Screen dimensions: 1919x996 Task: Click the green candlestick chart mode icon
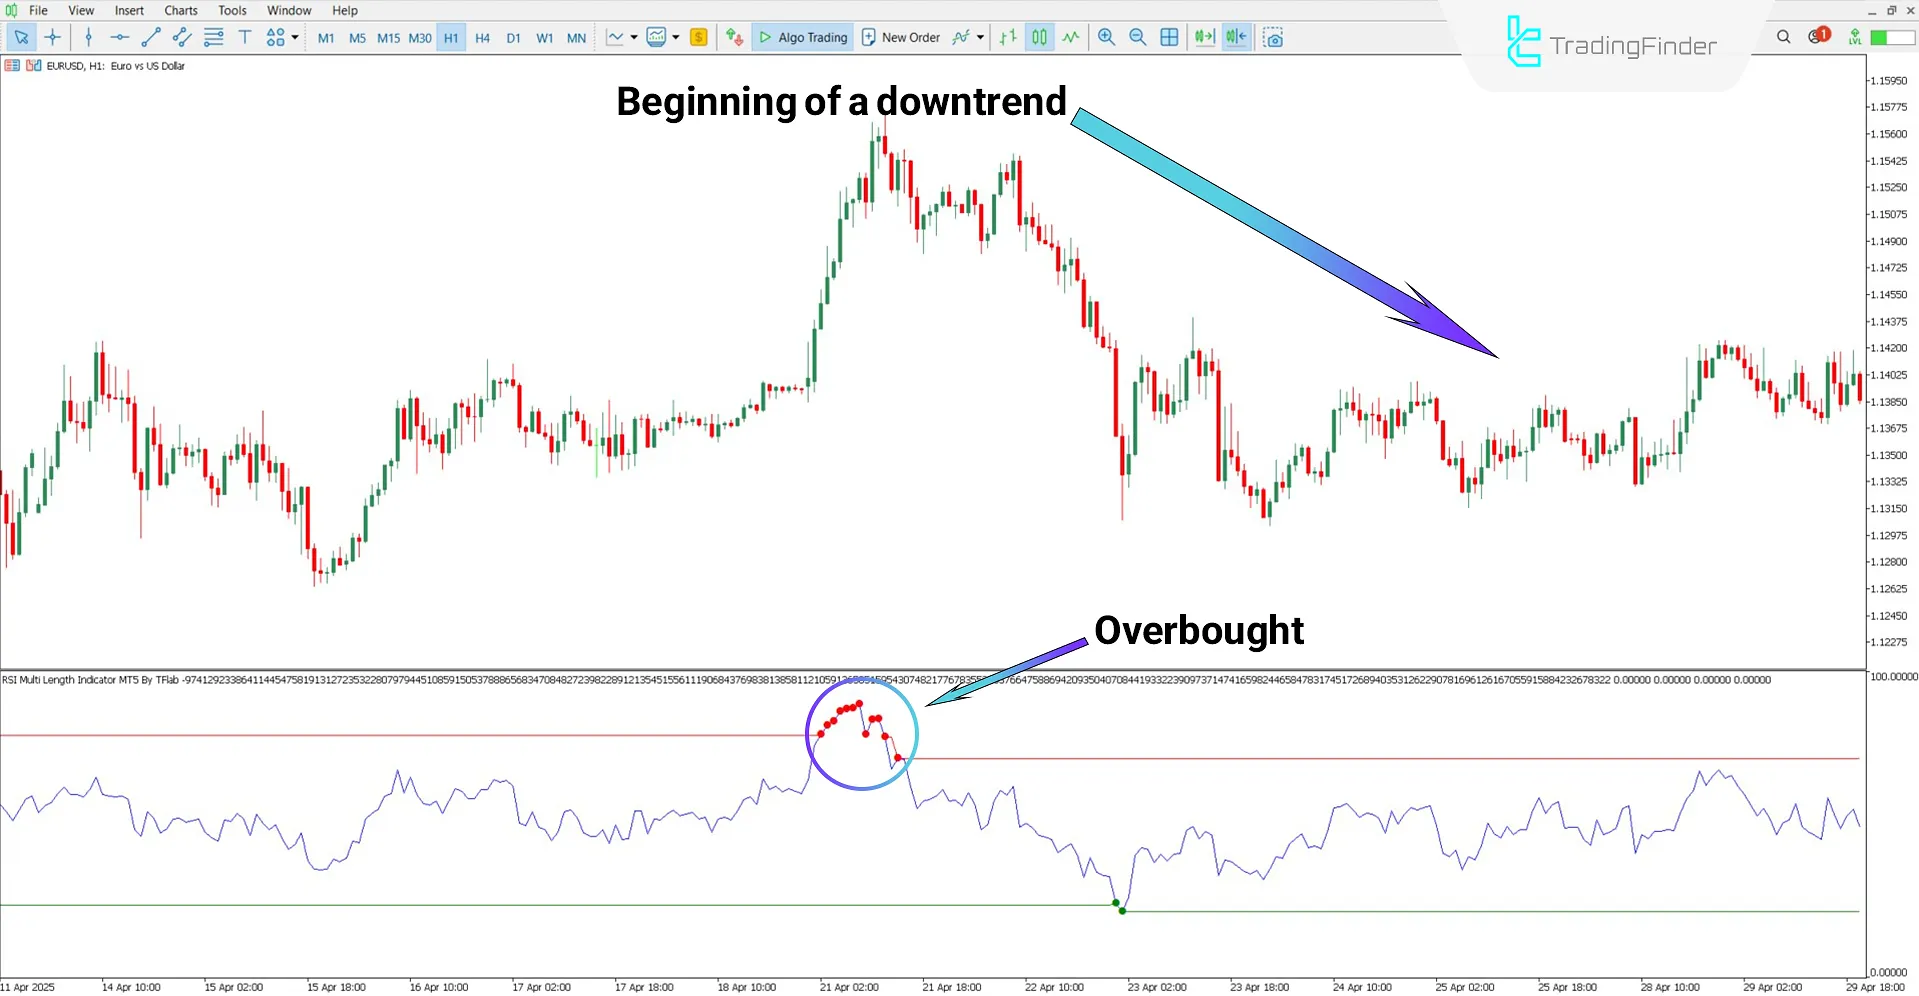pyautogui.click(x=1038, y=37)
